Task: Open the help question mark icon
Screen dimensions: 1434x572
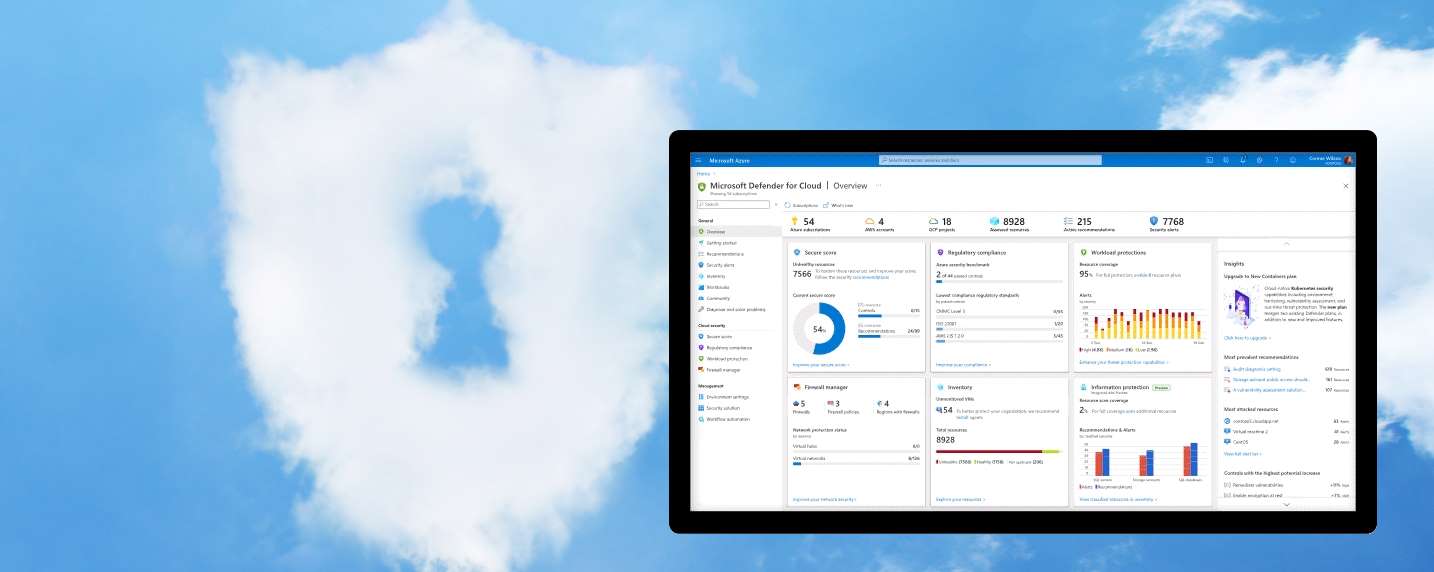Action: (x=1276, y=160)
